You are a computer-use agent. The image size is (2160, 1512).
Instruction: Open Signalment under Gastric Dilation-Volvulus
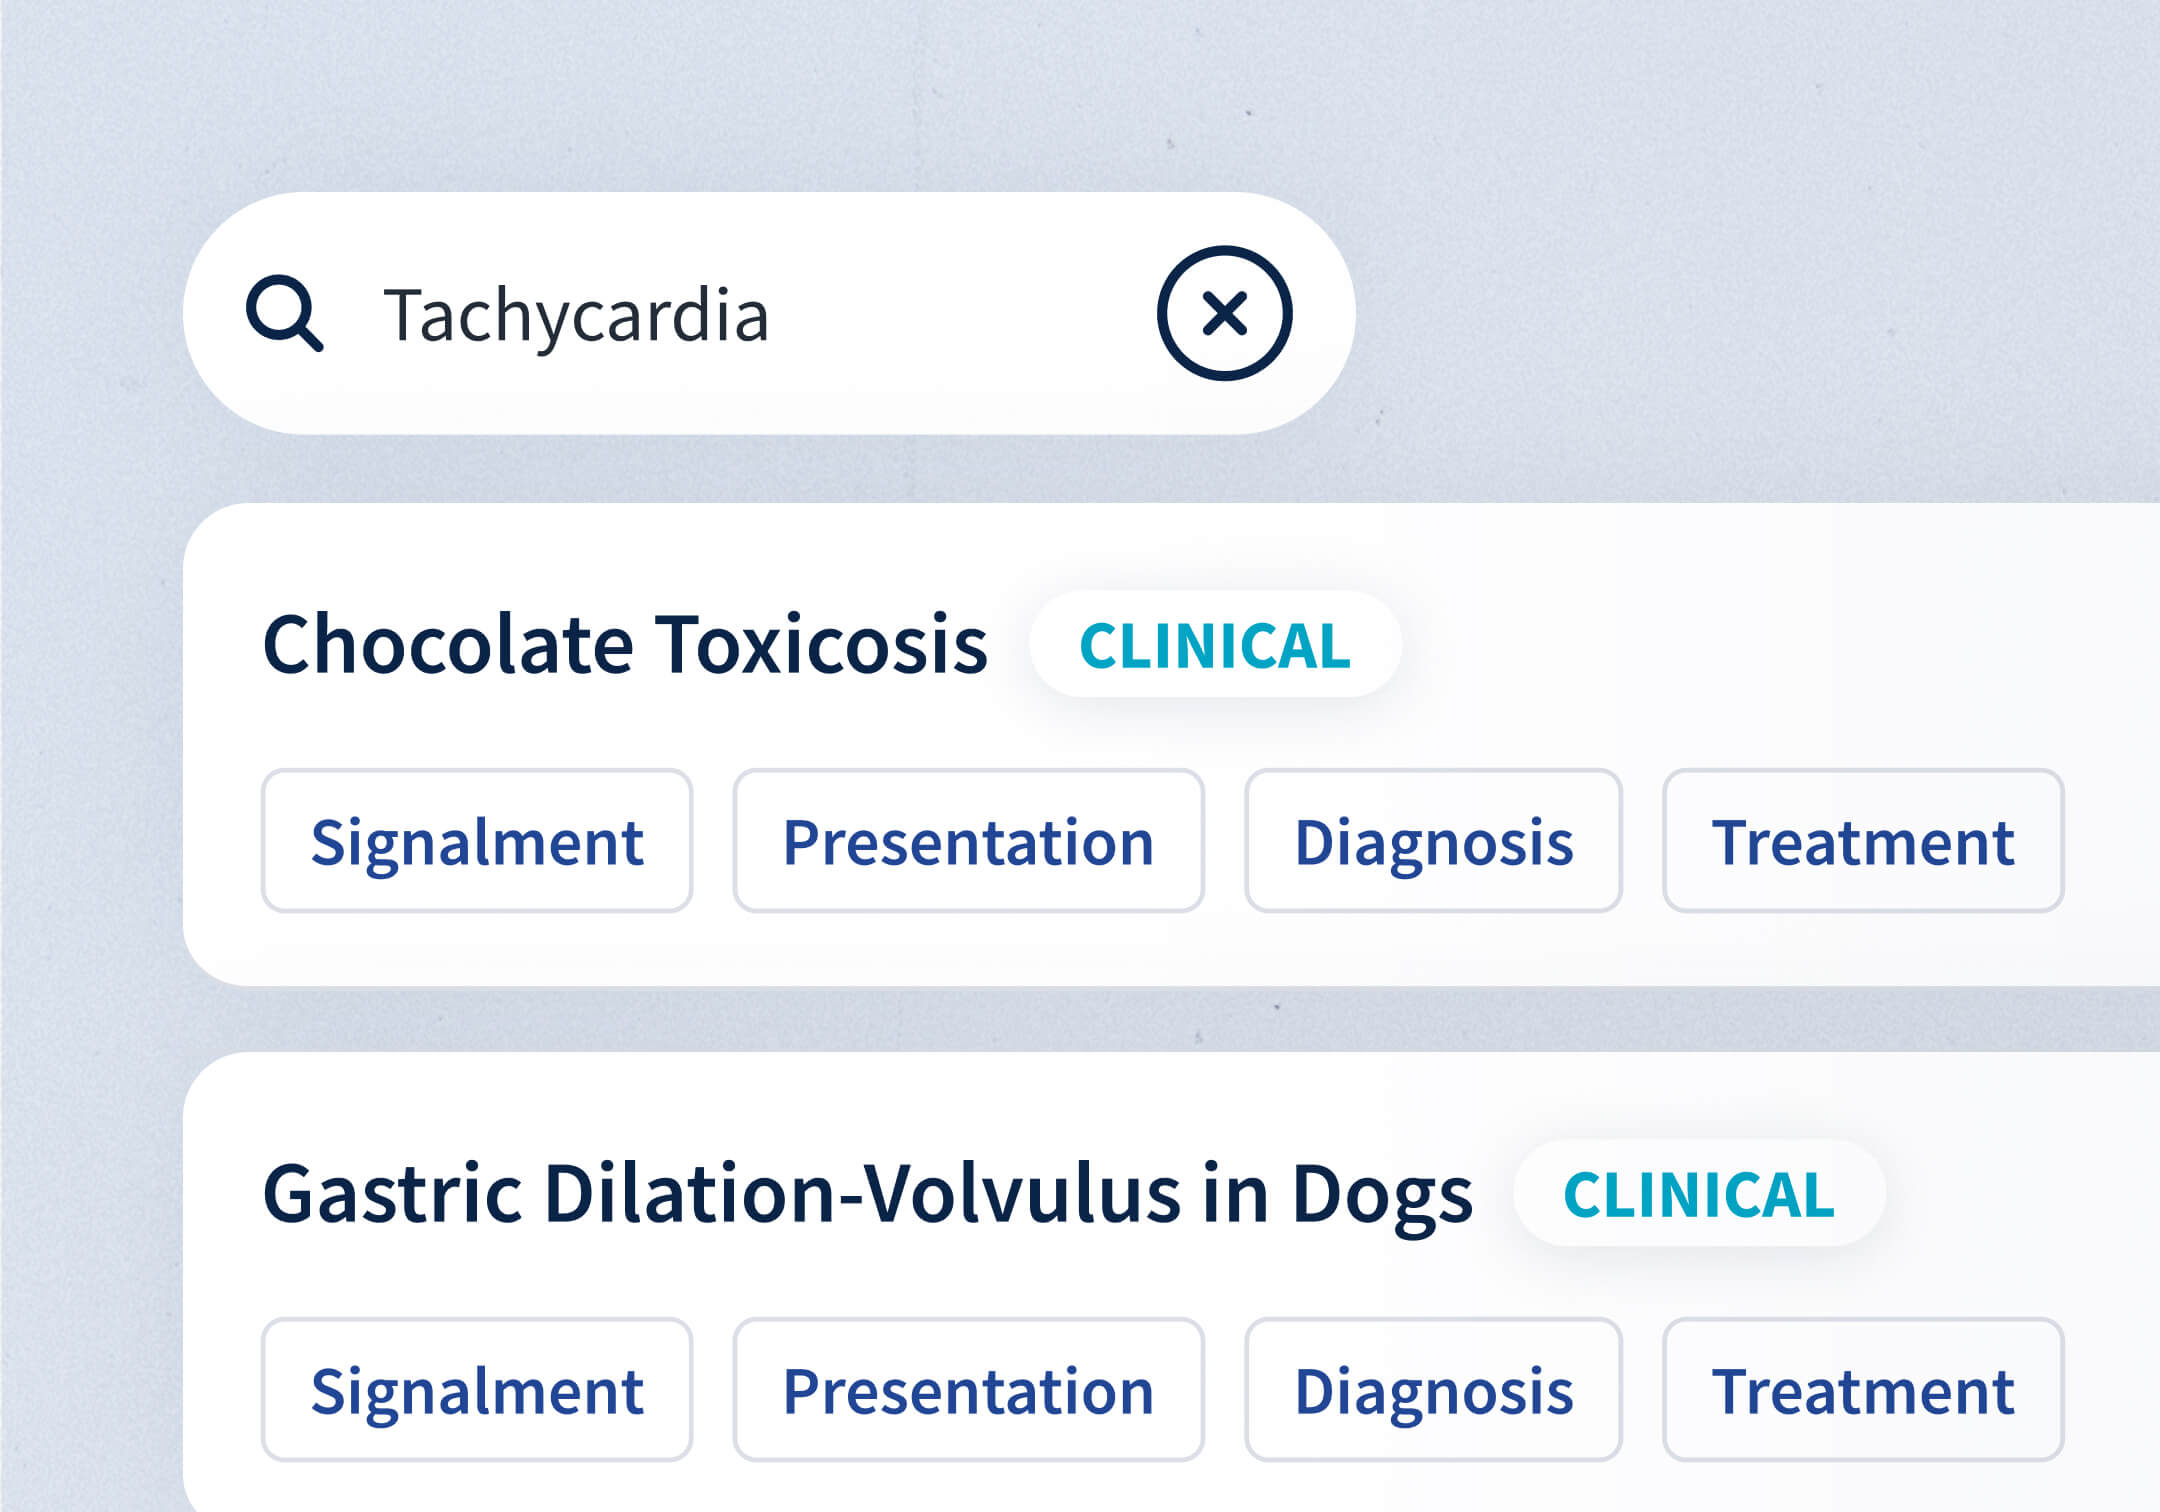477,1390
